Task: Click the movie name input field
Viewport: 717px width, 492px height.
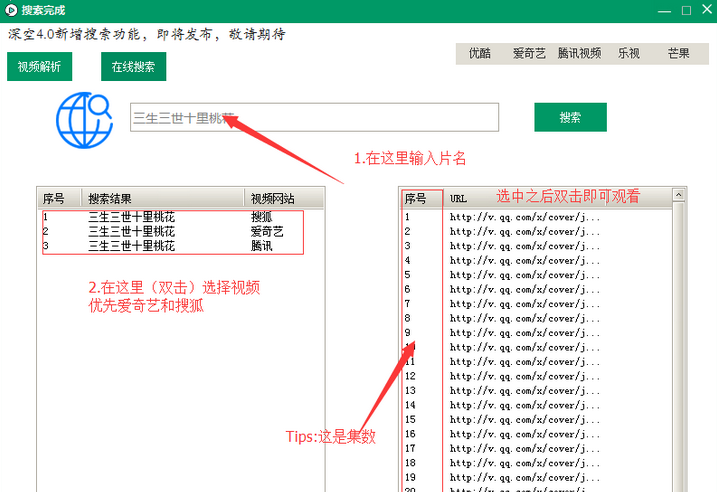Action: click(x=314, y=118)
